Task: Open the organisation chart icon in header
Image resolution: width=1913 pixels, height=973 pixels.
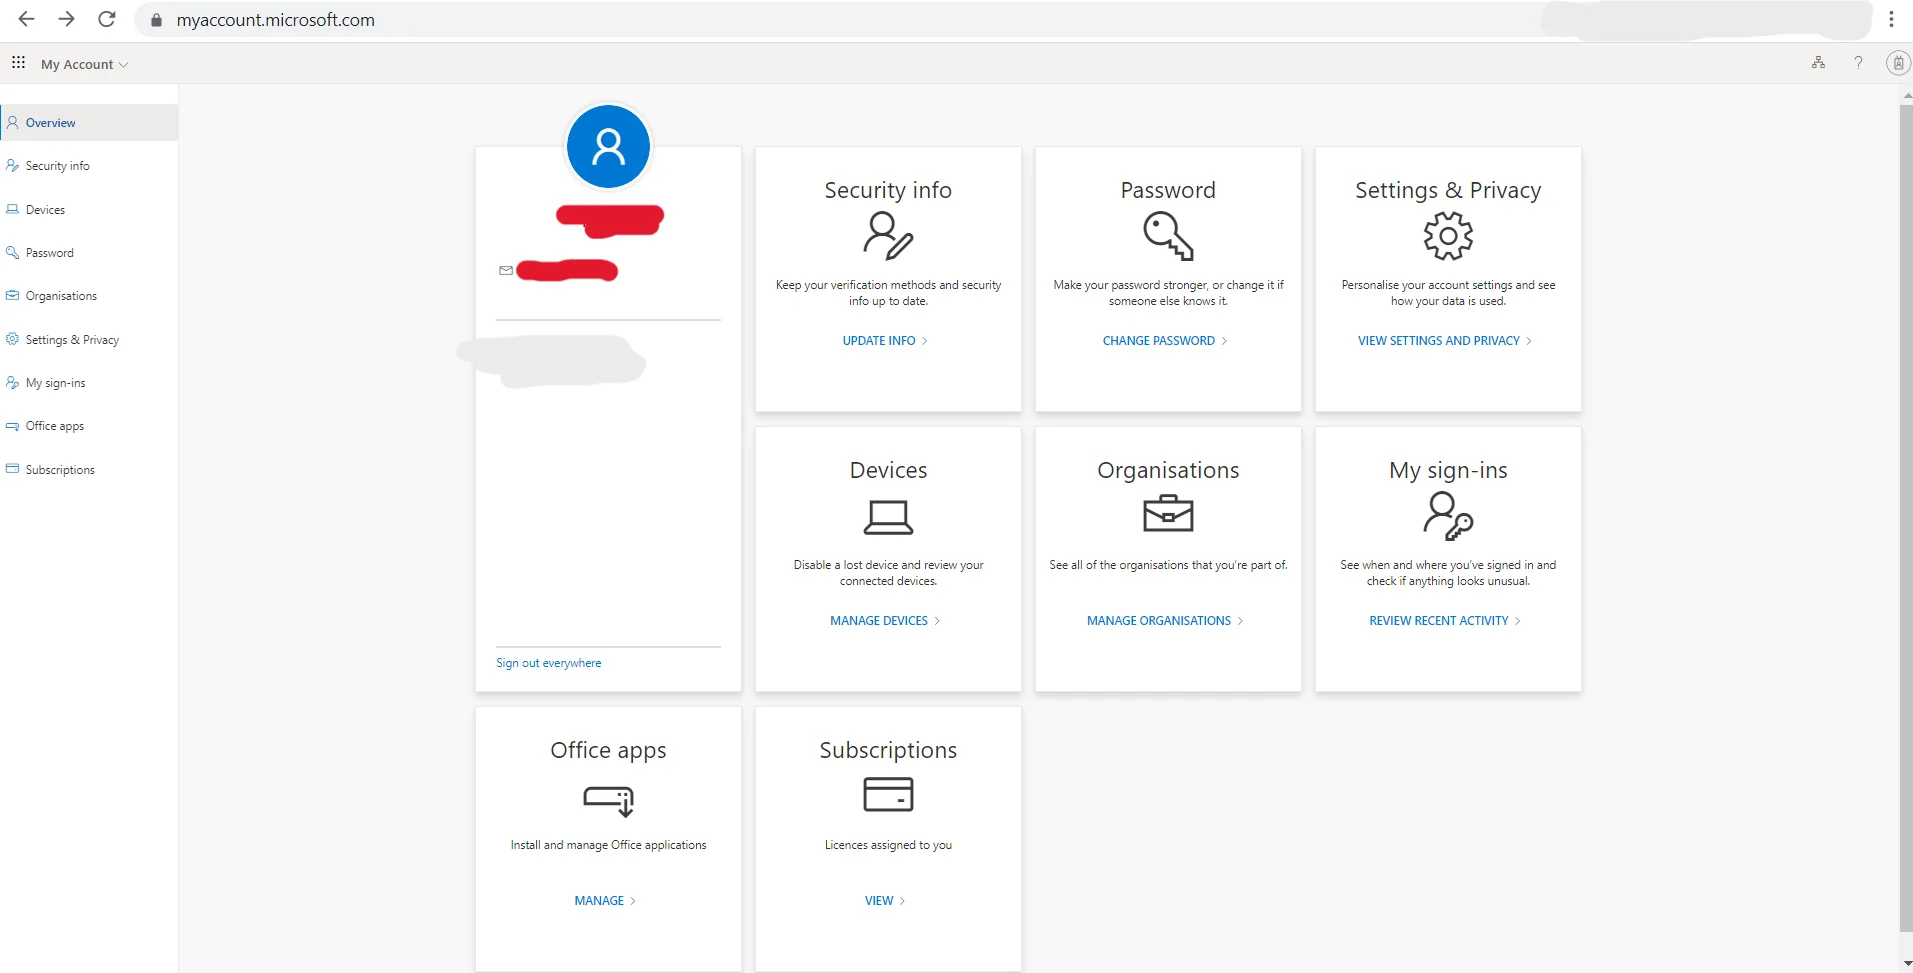Action: pos(1818,63)
